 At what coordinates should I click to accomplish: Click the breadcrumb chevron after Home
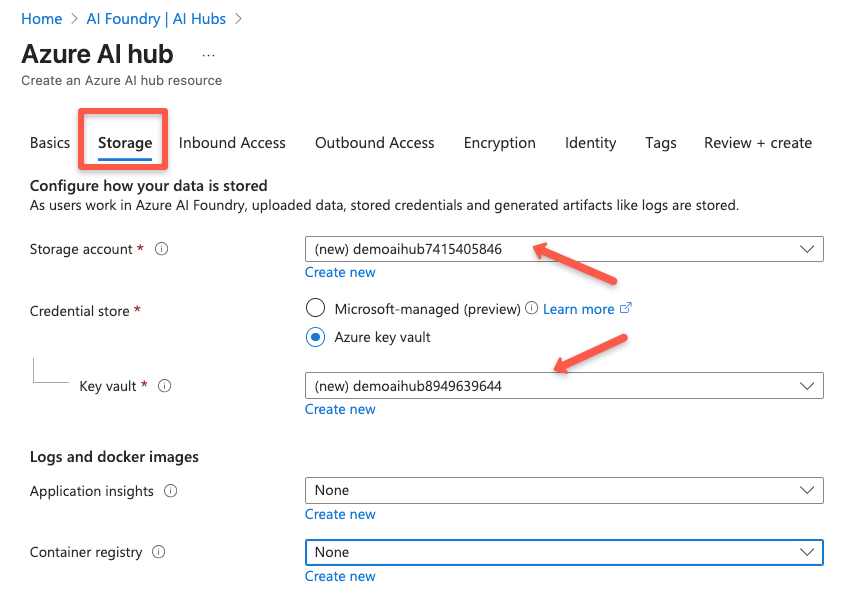(x=74, y=18)
